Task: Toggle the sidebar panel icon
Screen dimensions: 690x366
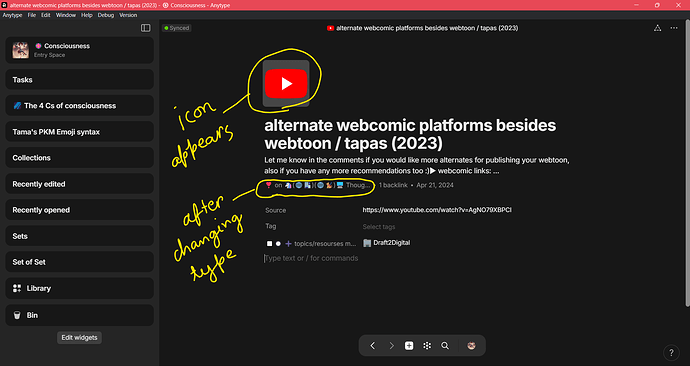Action: (146, 28)
